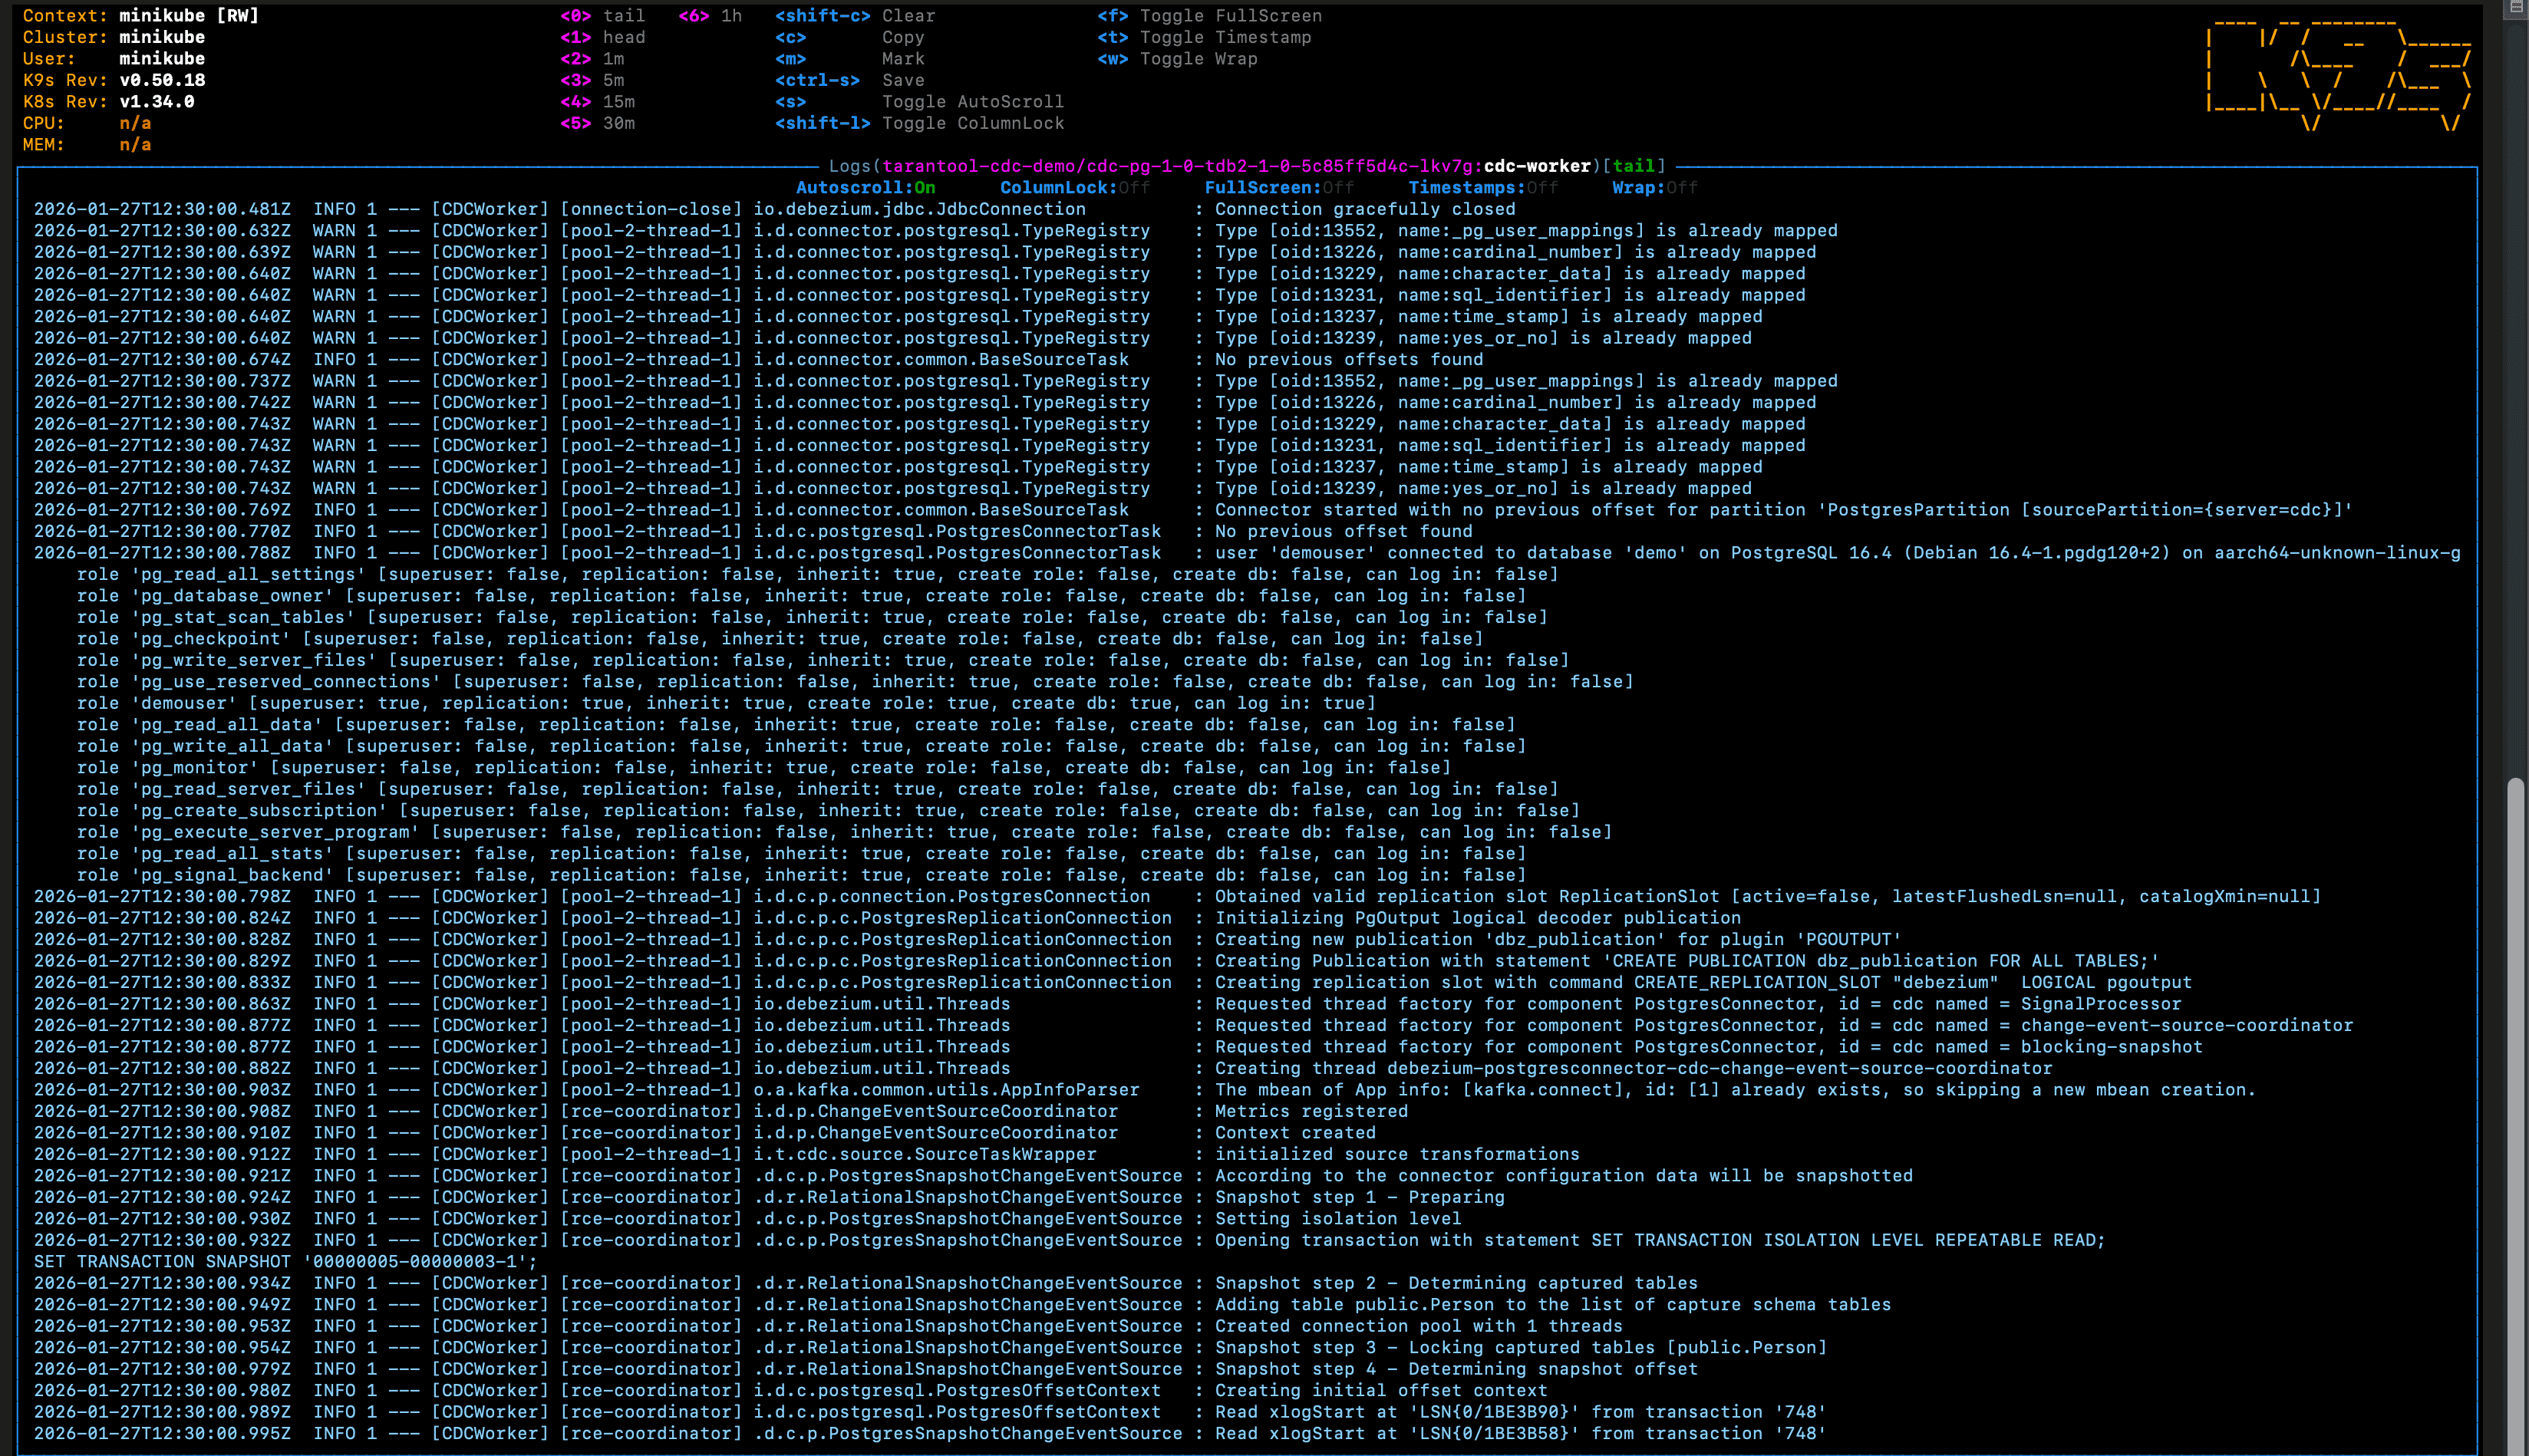Click the pod name in the Logs title
This screenshot has width=2529, height=1456.
click(1285, 166)
